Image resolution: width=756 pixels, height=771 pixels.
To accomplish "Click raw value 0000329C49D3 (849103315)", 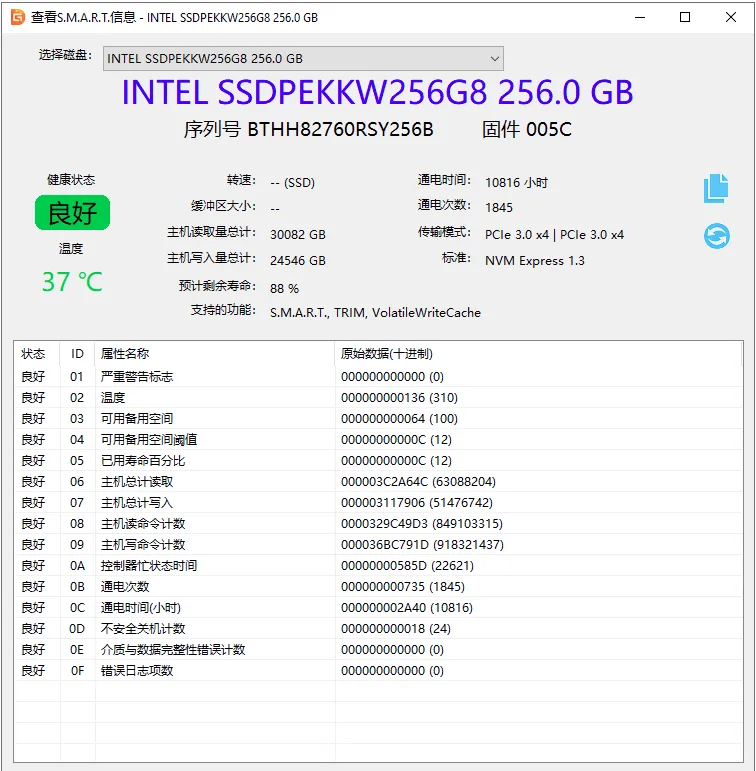I will [422, 524].
